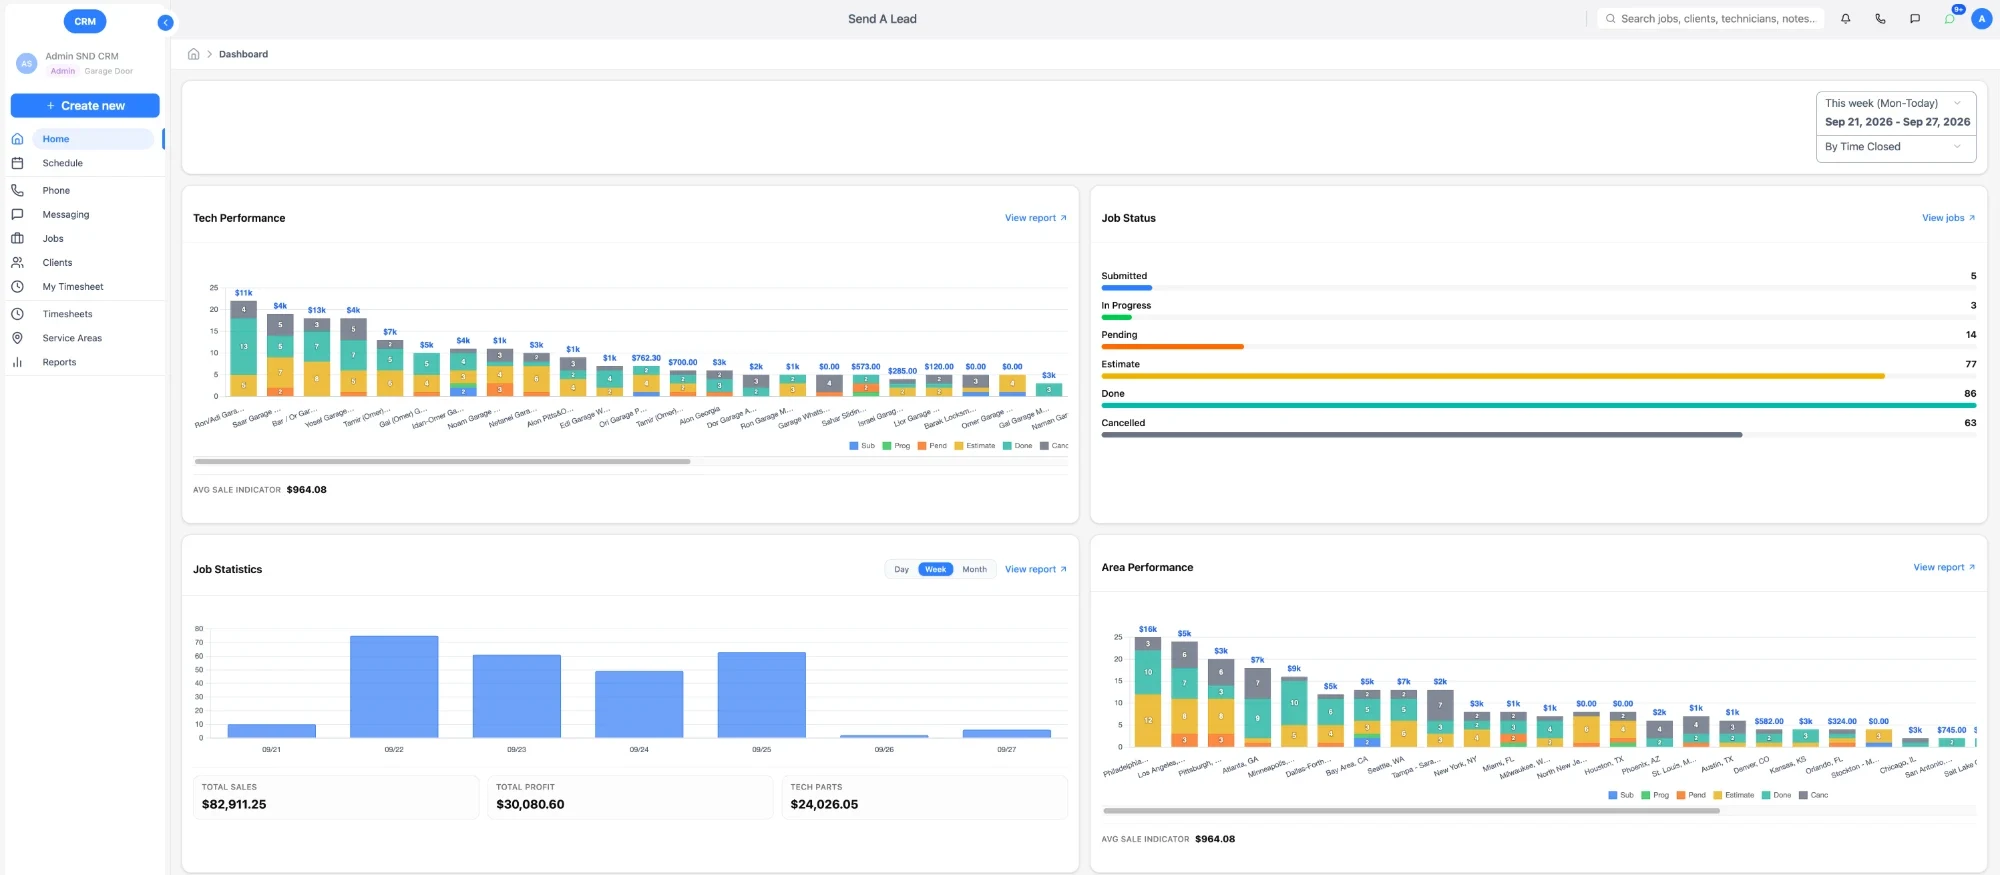This screenshot has height=875, width=2000.
Task: Open Clients in the sidebar menu
Action: coord(57,263)
